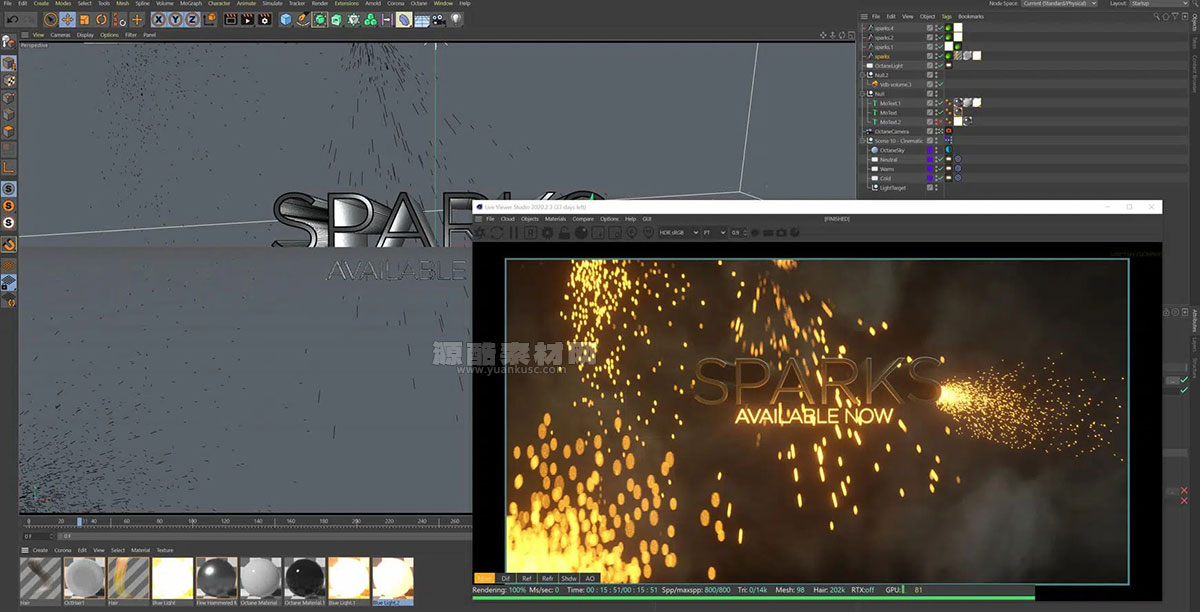Select the Move tool in Cinema 4D toolbar

pos(66,17)
